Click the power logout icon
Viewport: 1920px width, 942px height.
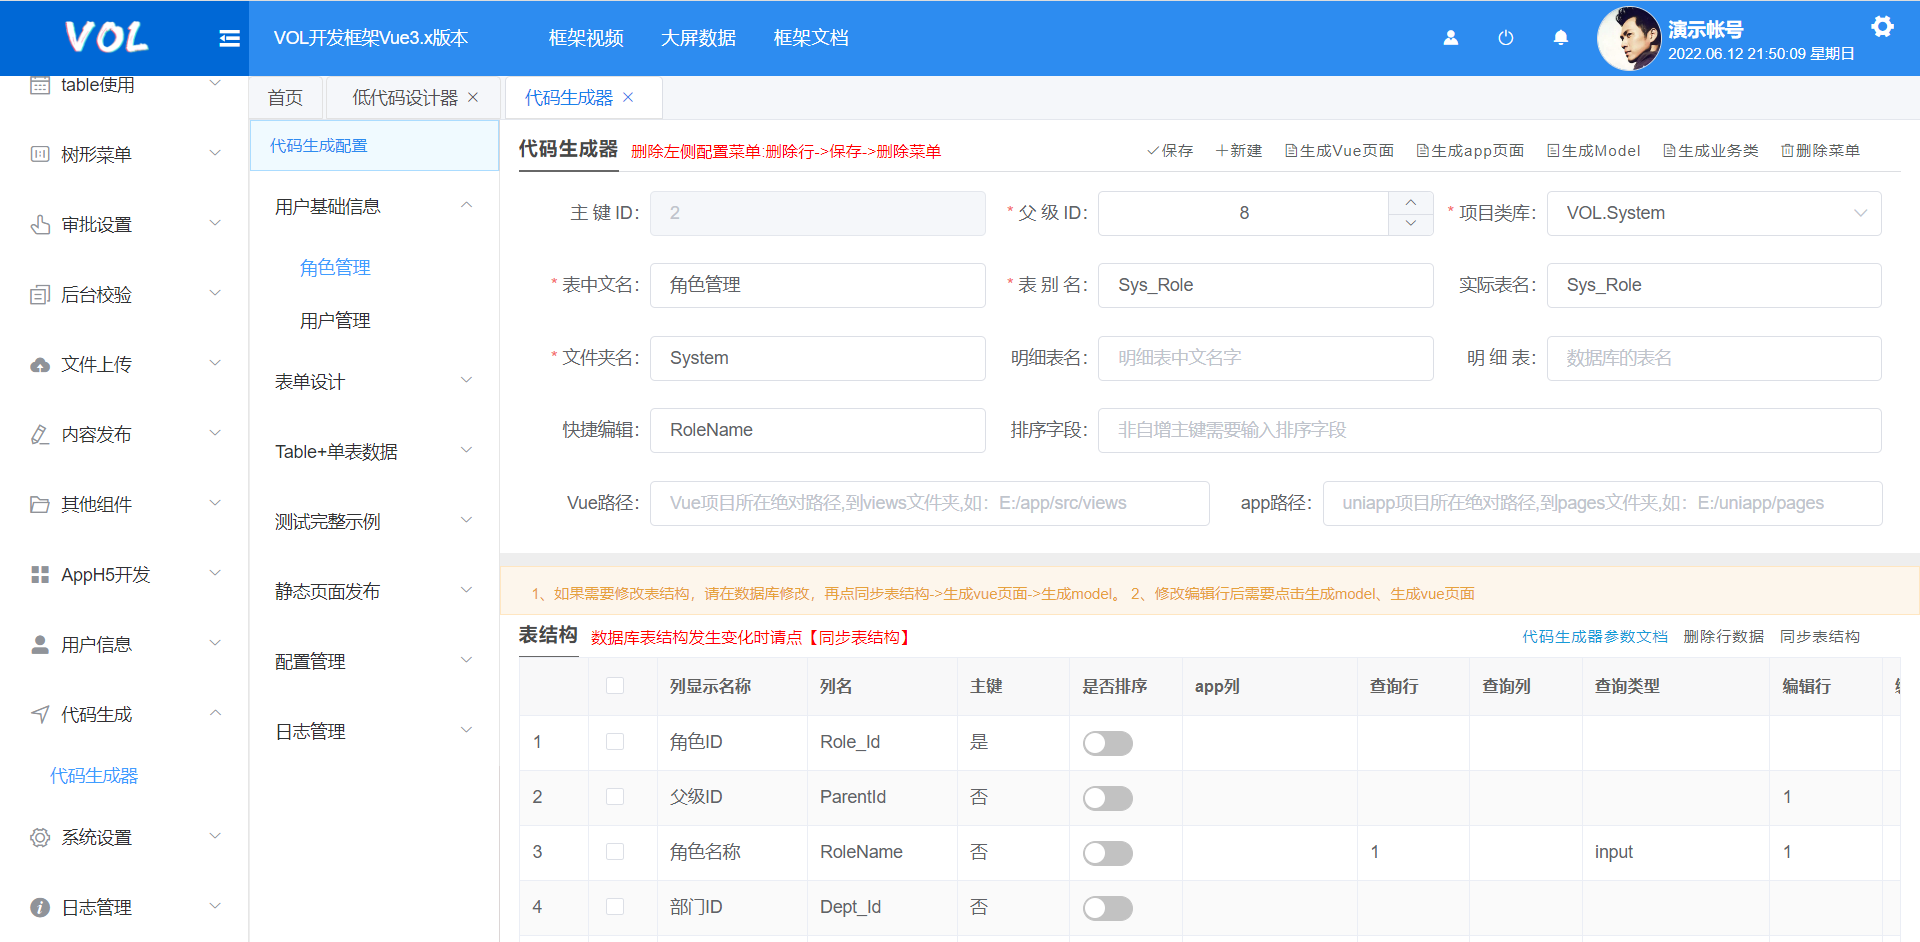pos(1505,38)
